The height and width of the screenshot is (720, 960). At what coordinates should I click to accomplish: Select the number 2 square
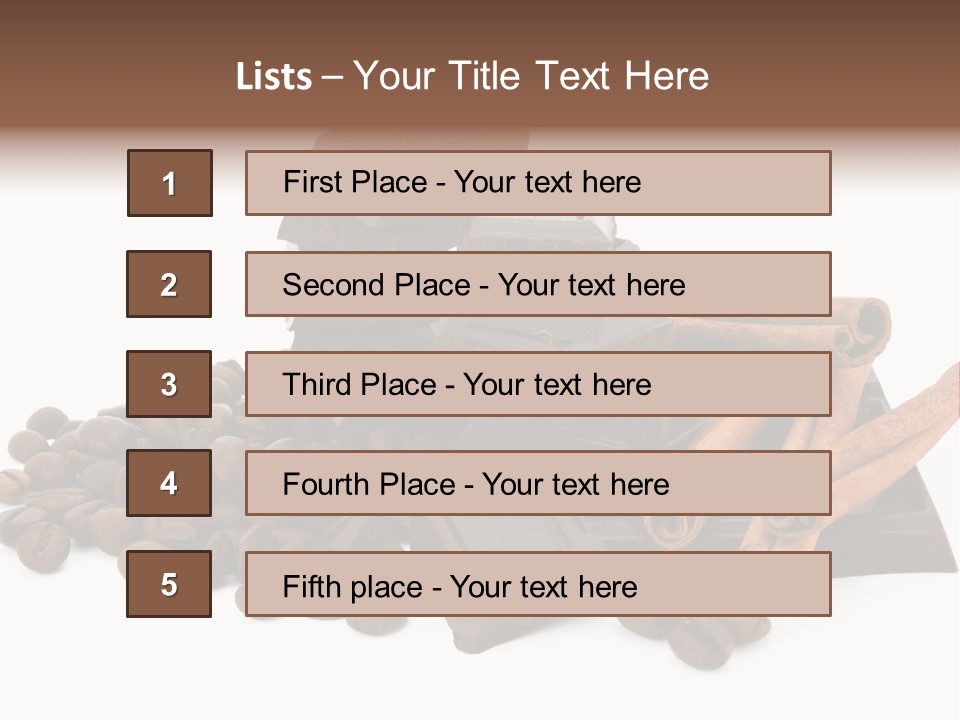(x=169, y=284)
